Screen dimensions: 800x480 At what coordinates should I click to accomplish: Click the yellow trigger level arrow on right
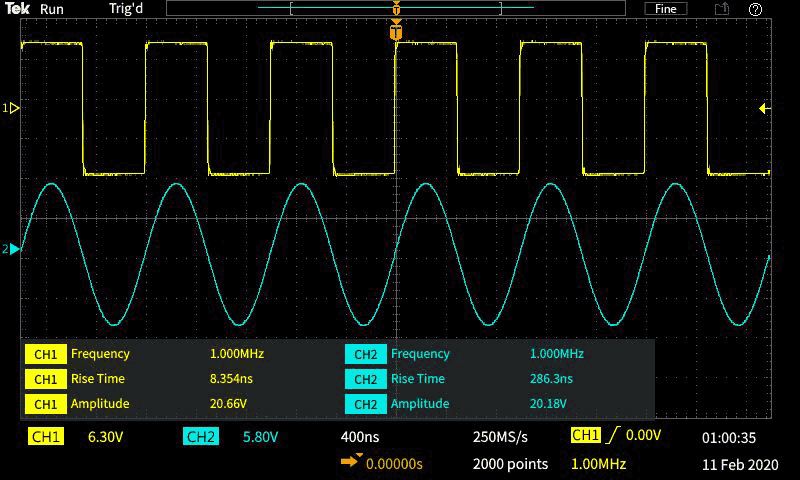click(x=764, y=108)
